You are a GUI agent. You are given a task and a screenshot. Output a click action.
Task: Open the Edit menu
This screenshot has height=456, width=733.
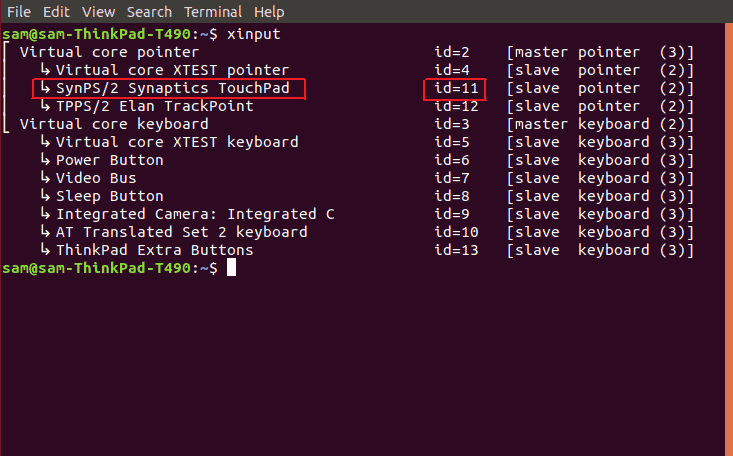point(56,12)
